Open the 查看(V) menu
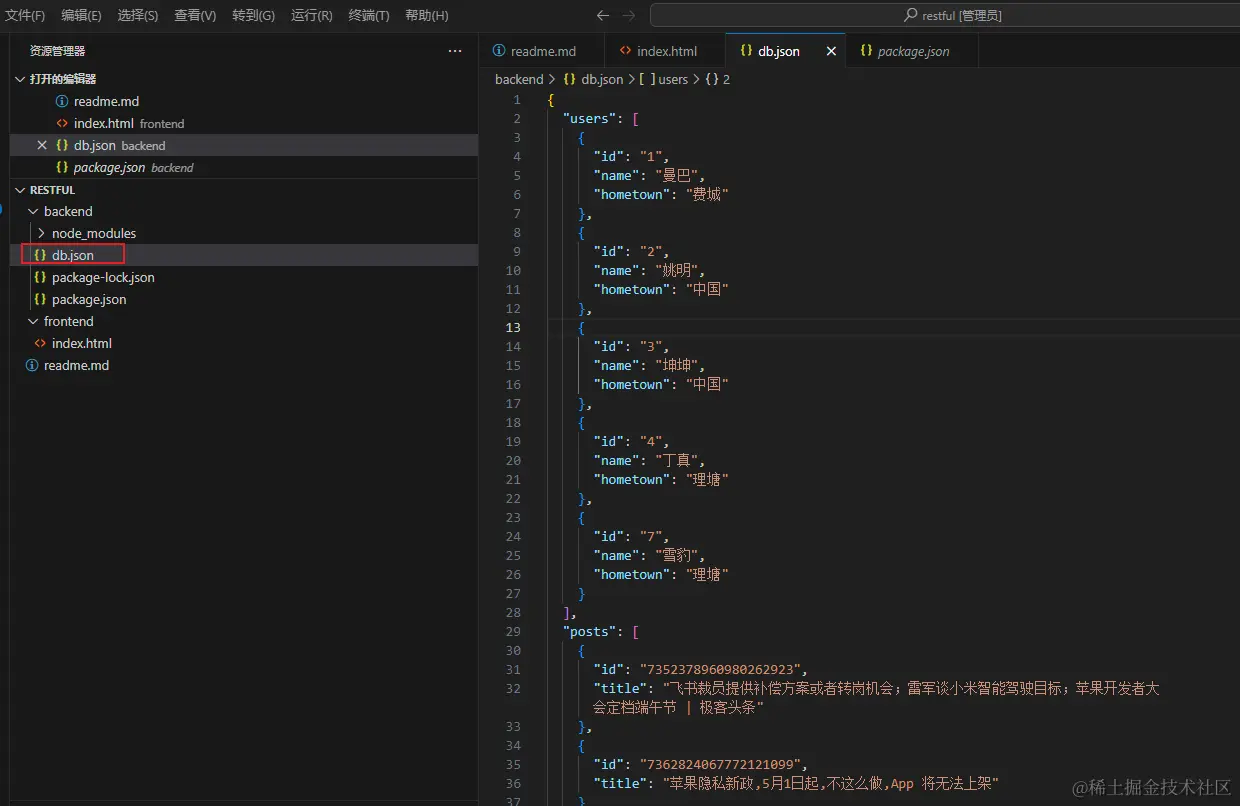Screen dimensions: 1240x806 point(195,16)
